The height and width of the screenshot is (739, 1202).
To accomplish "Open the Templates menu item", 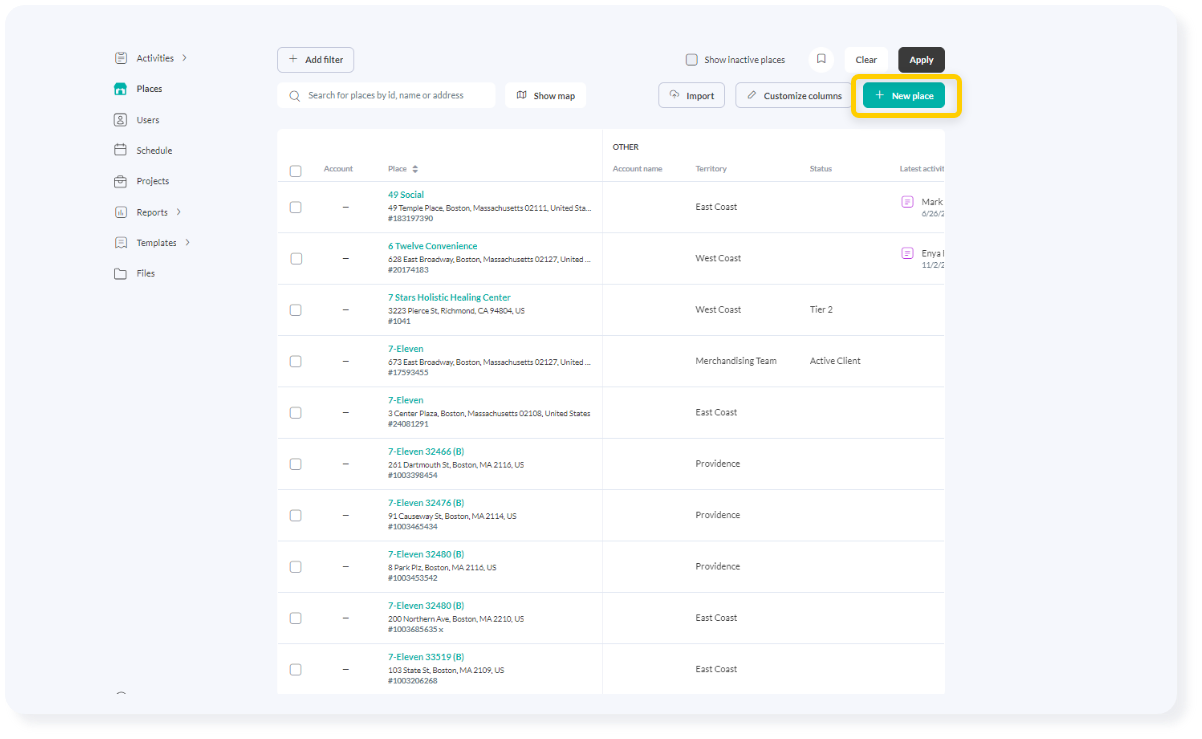I will pos(156,243).
